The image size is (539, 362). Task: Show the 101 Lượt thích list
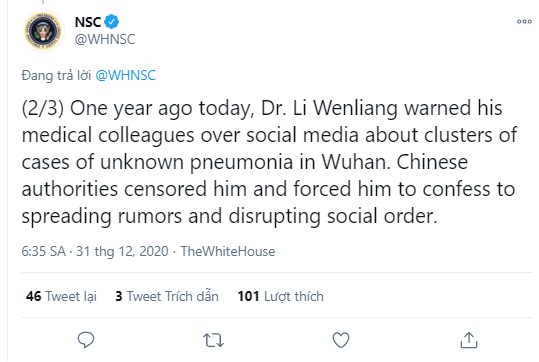[x=280, y=296]
